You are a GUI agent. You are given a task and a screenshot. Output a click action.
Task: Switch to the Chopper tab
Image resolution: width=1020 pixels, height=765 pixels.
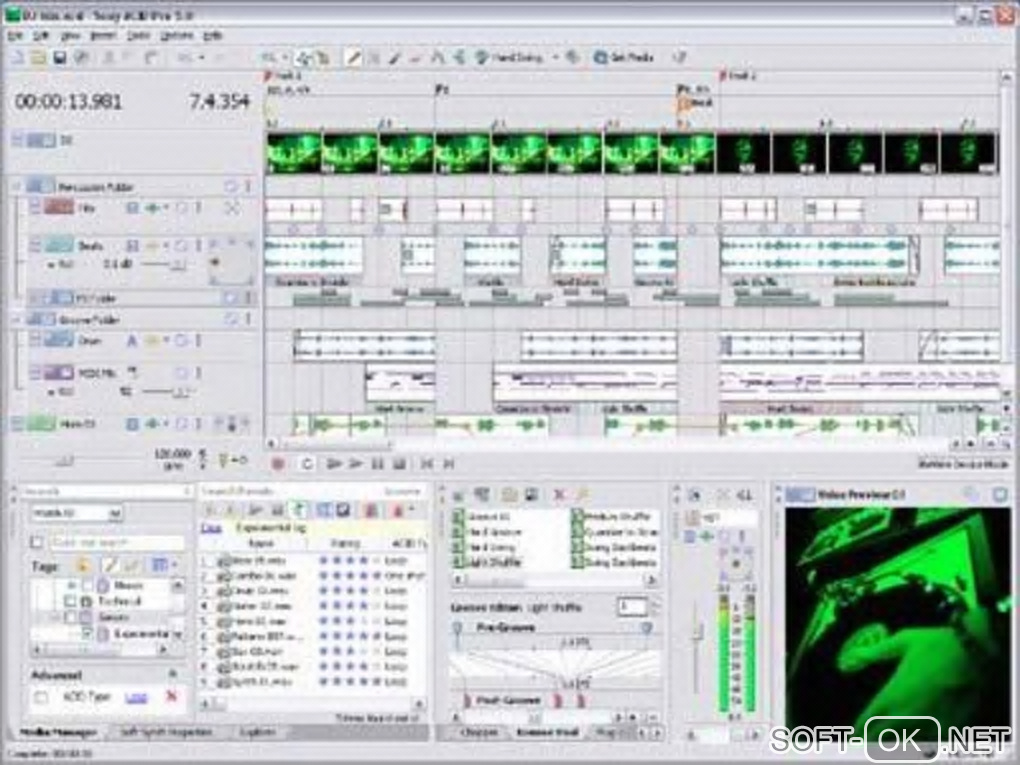point(479,732)
